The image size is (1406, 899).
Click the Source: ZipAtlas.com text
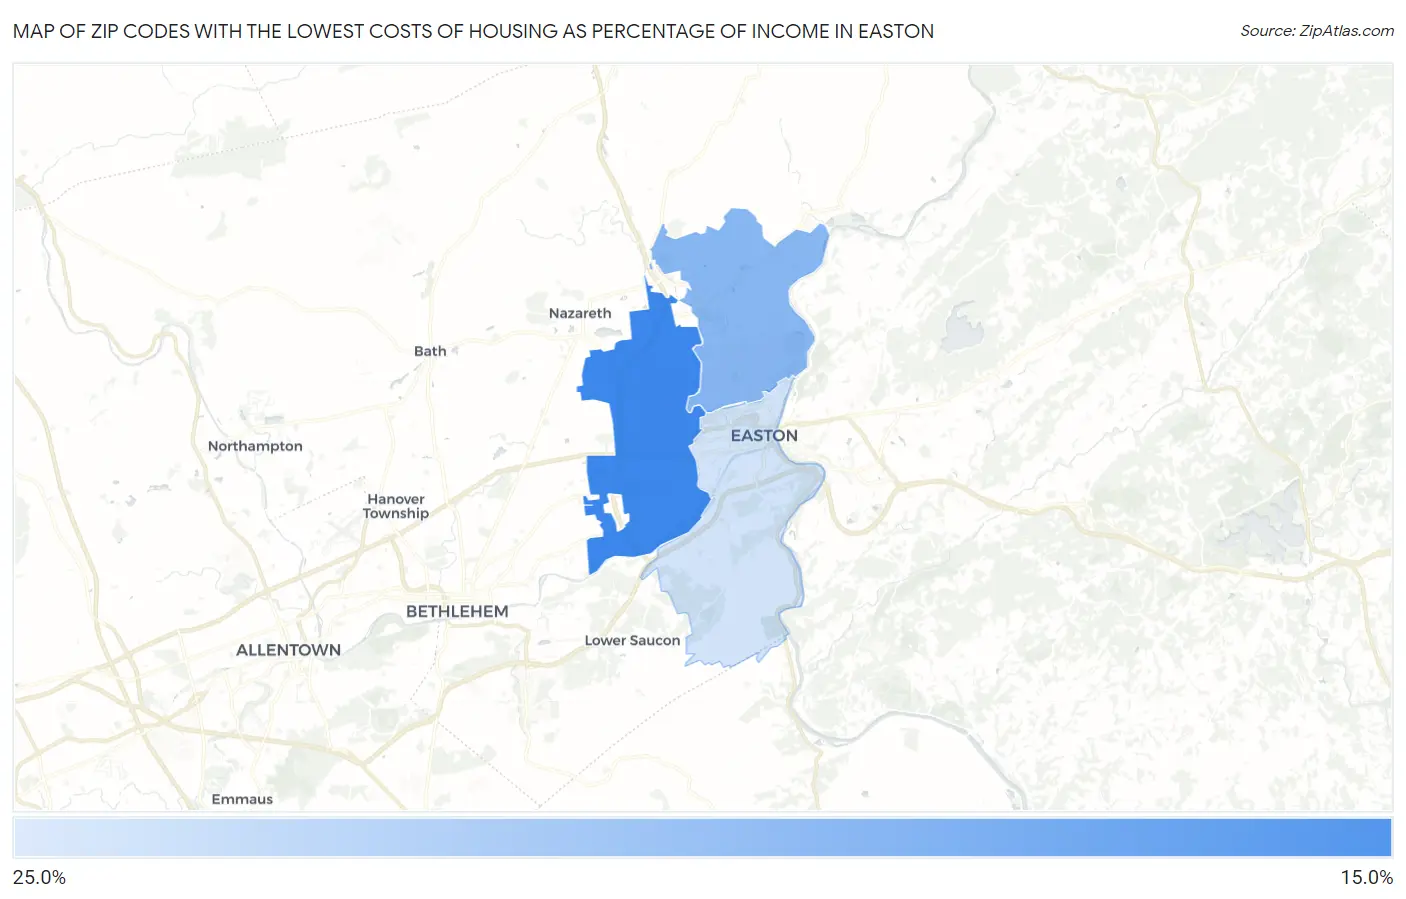tap(1317, 31)
